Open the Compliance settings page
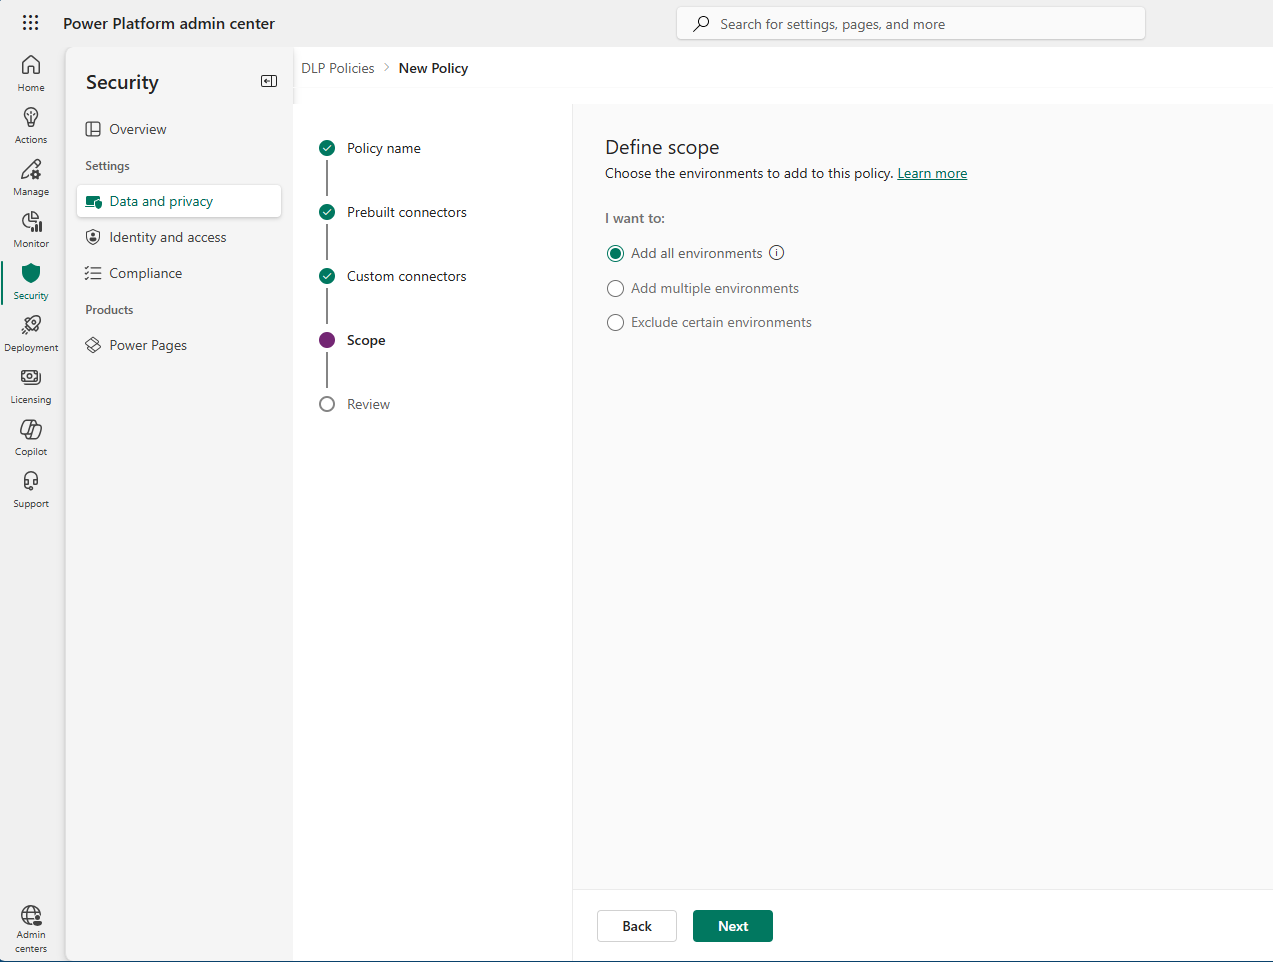 point(145,272)
